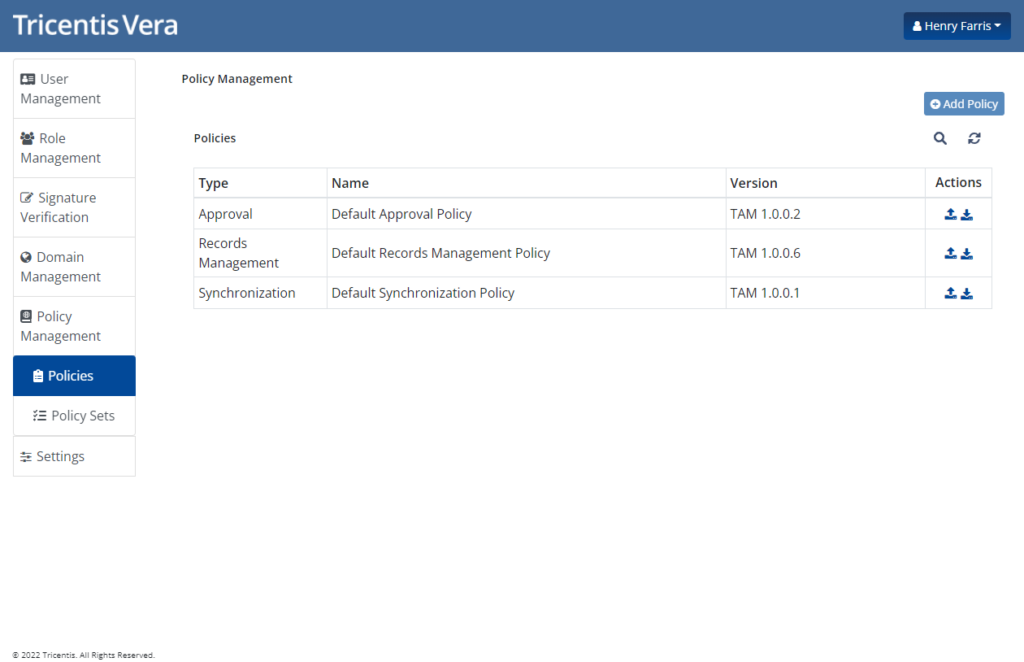Upload icon for Default Approval Policy
The image size is (1024, 662).
tap(950, 214)
